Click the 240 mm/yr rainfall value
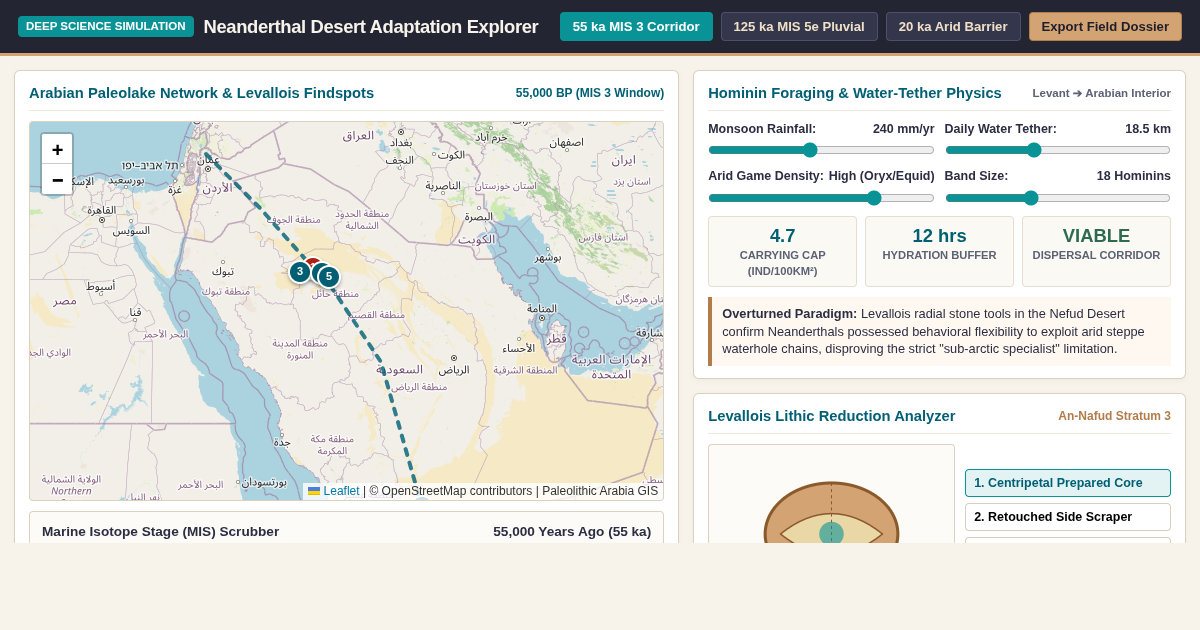The width and height of the screenshot is (1200, 630). (x=904, y=129)
